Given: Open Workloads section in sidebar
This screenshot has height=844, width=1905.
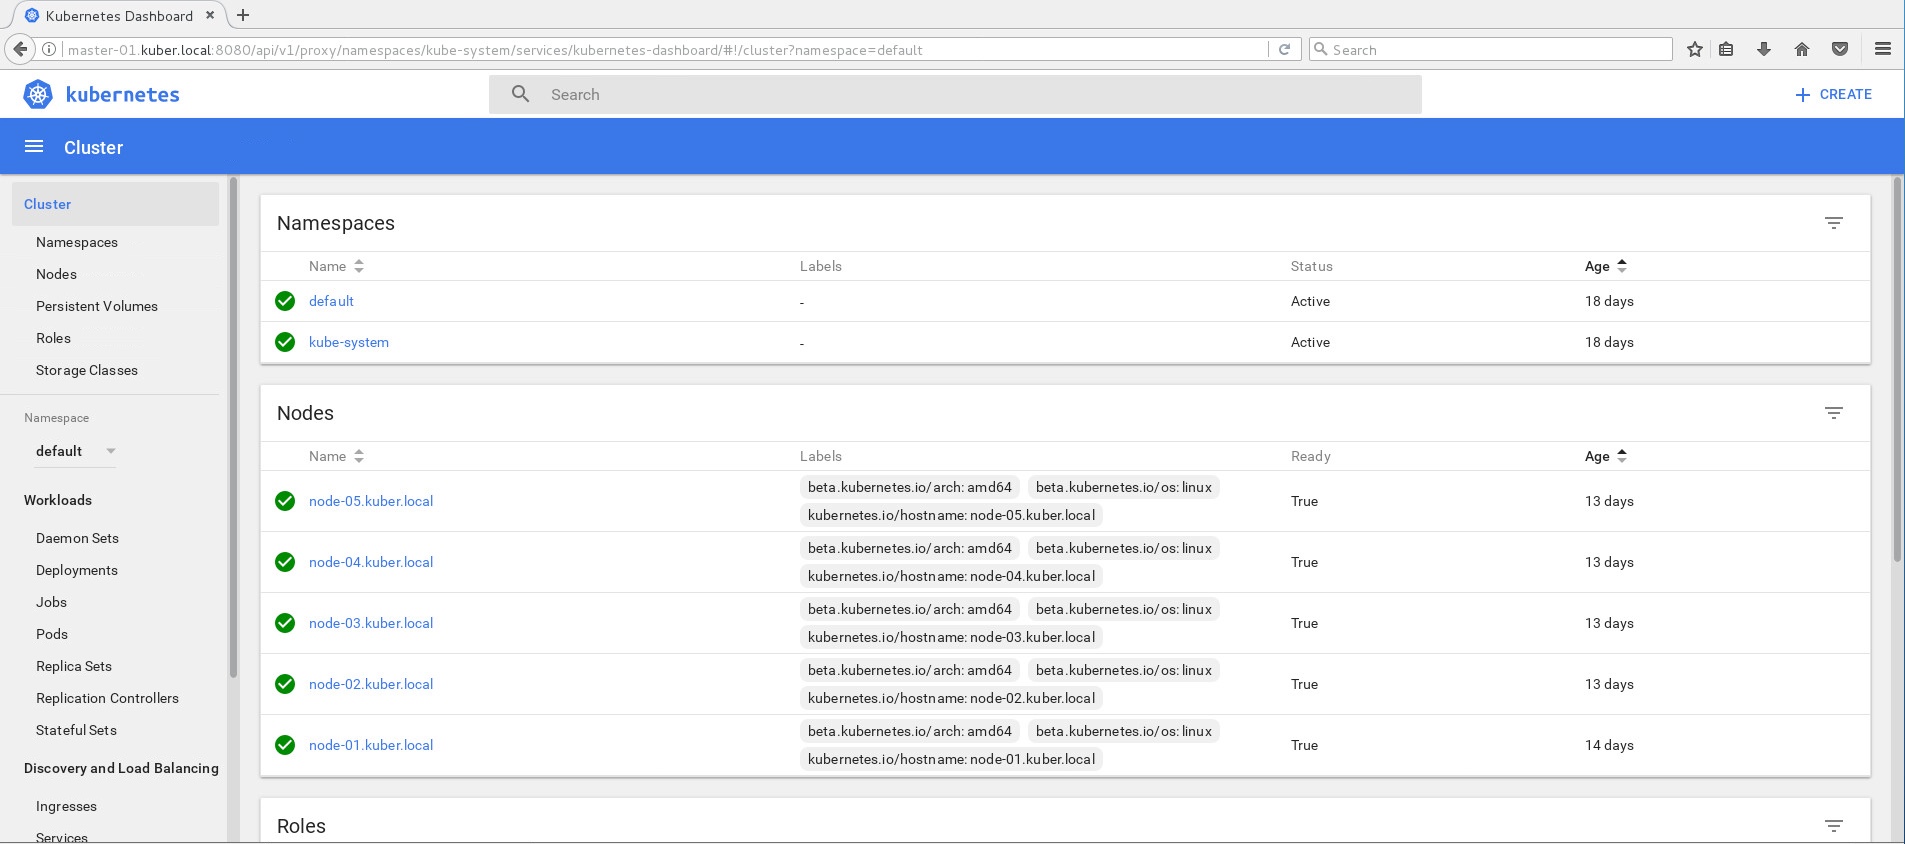Looking at the screenshot, I should coord(58,500).
